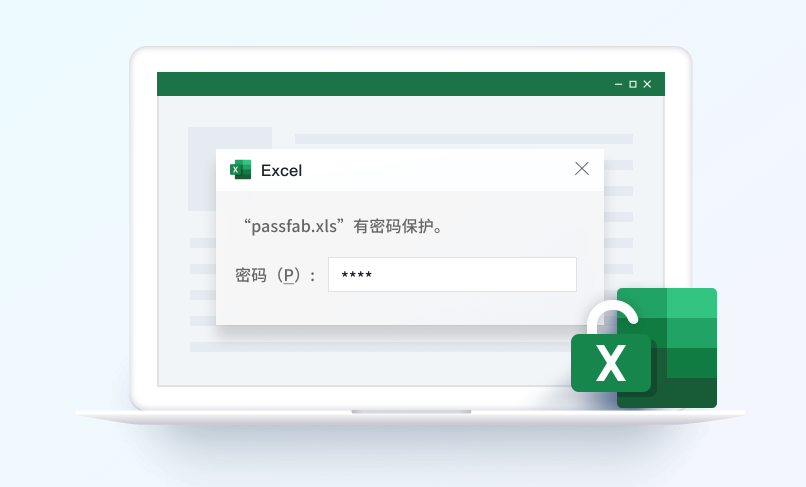Click the 密码 (P) label

(275, 276)
